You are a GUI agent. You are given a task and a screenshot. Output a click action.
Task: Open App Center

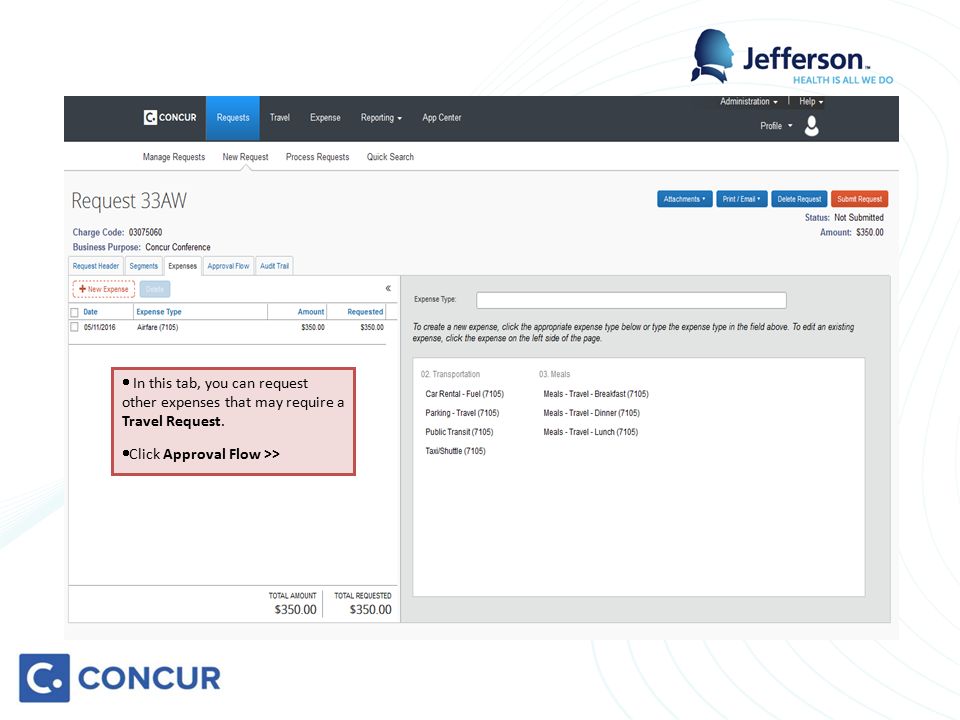[x=441, y=118]
